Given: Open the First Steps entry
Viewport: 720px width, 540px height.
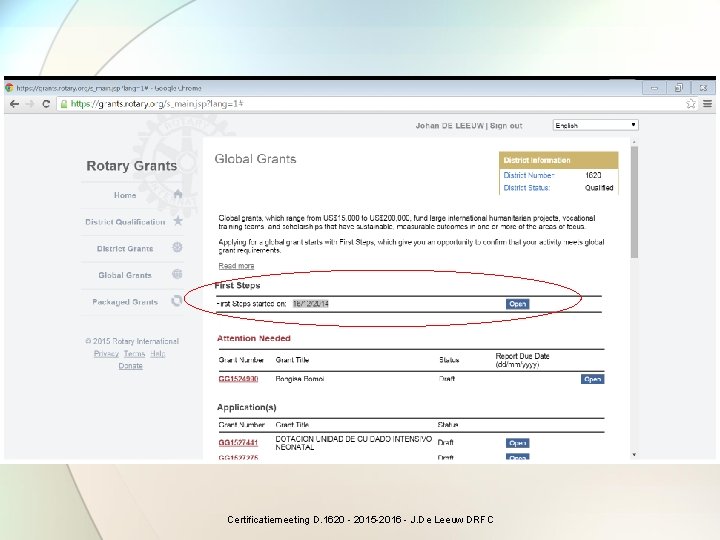Looking at the screenshot, I should 518,304.
